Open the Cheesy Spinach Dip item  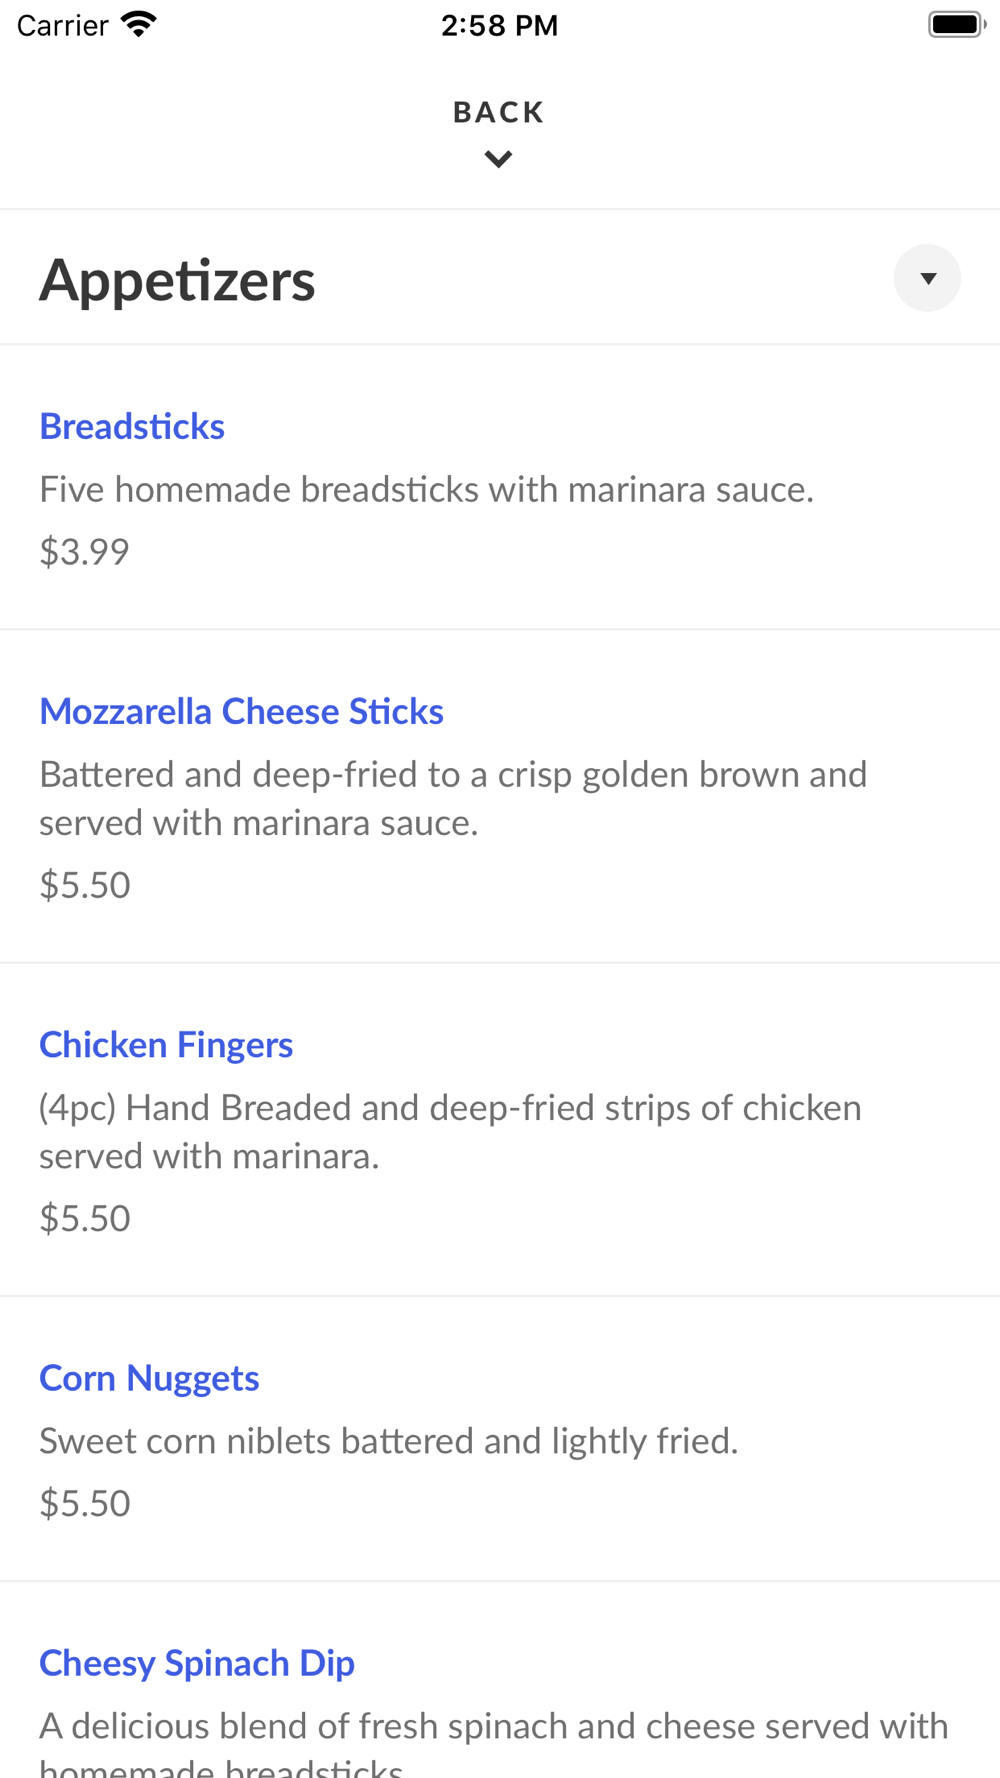click(197, 1663)
